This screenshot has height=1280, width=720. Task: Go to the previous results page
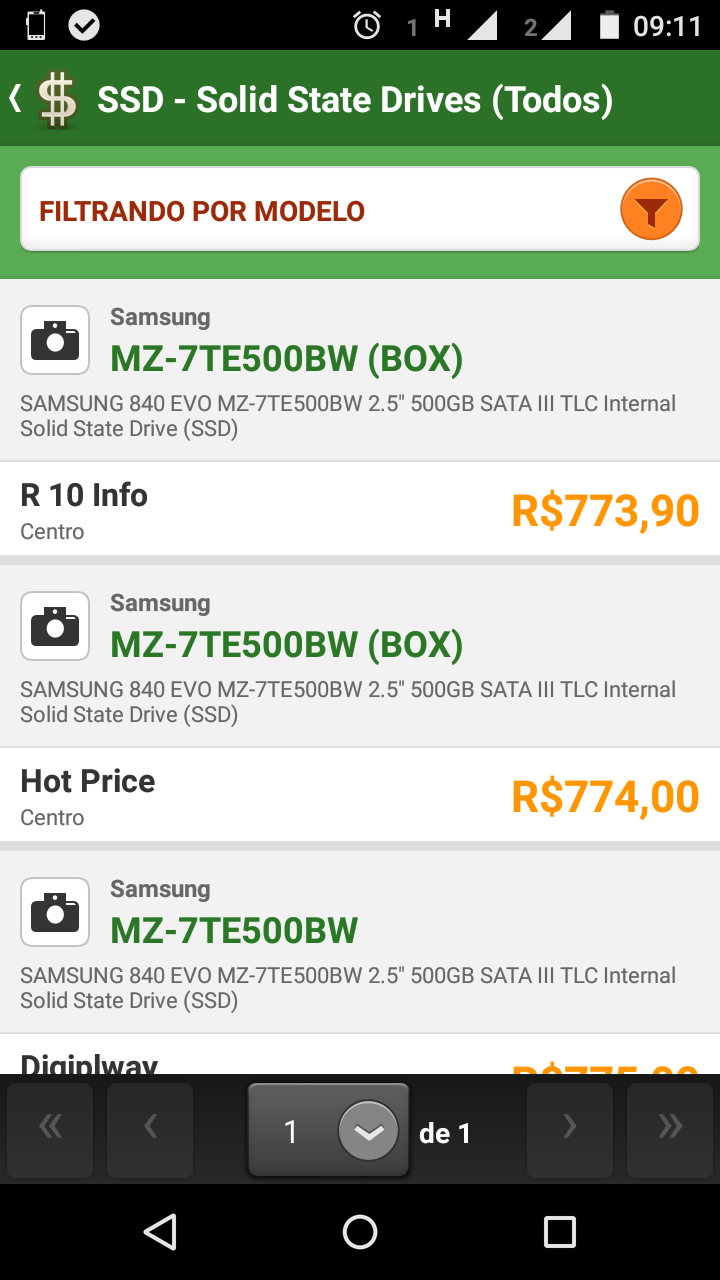pyautogui.click(x=150, y=1129)
